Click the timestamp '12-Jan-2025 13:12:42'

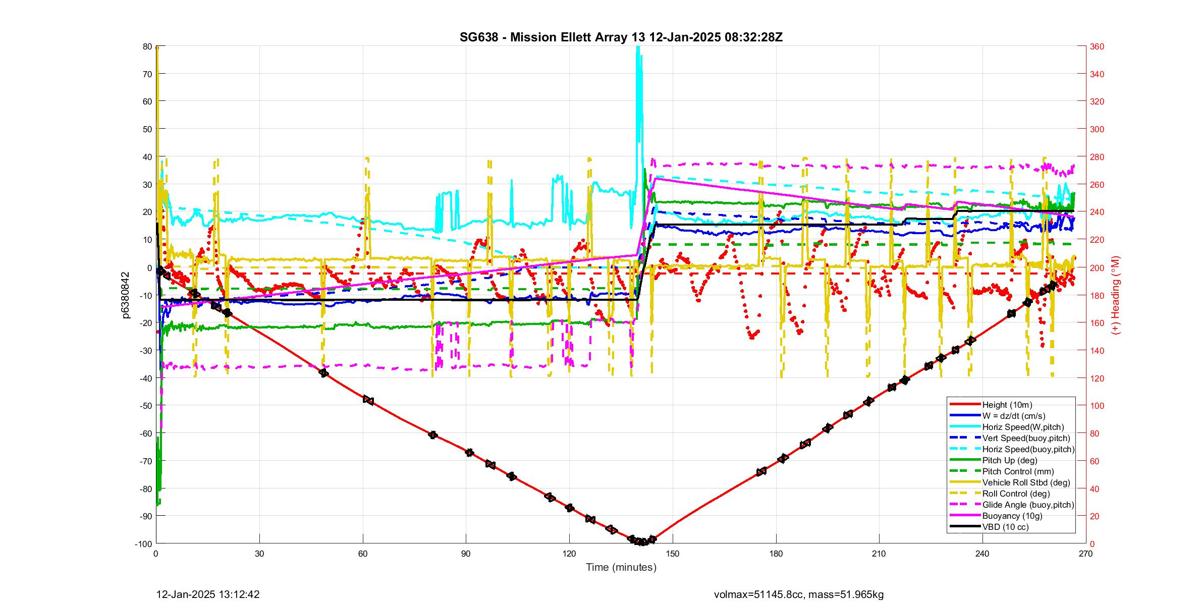coord(209,595)
